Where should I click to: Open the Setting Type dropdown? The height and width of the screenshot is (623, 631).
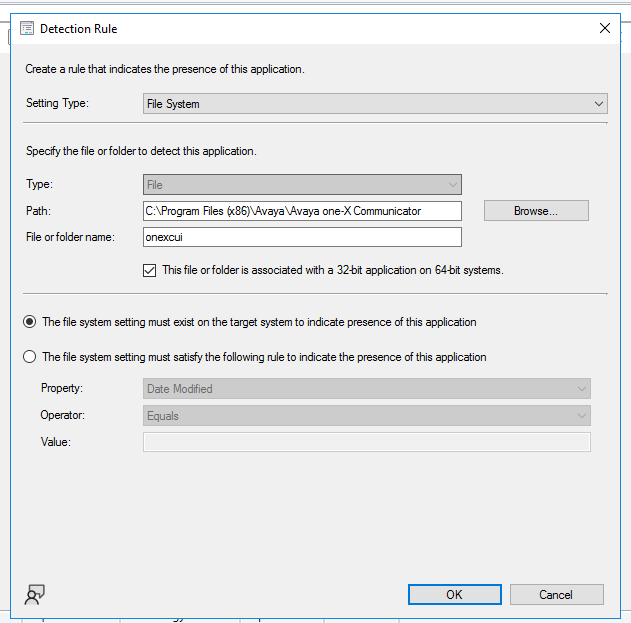(375, 104)
